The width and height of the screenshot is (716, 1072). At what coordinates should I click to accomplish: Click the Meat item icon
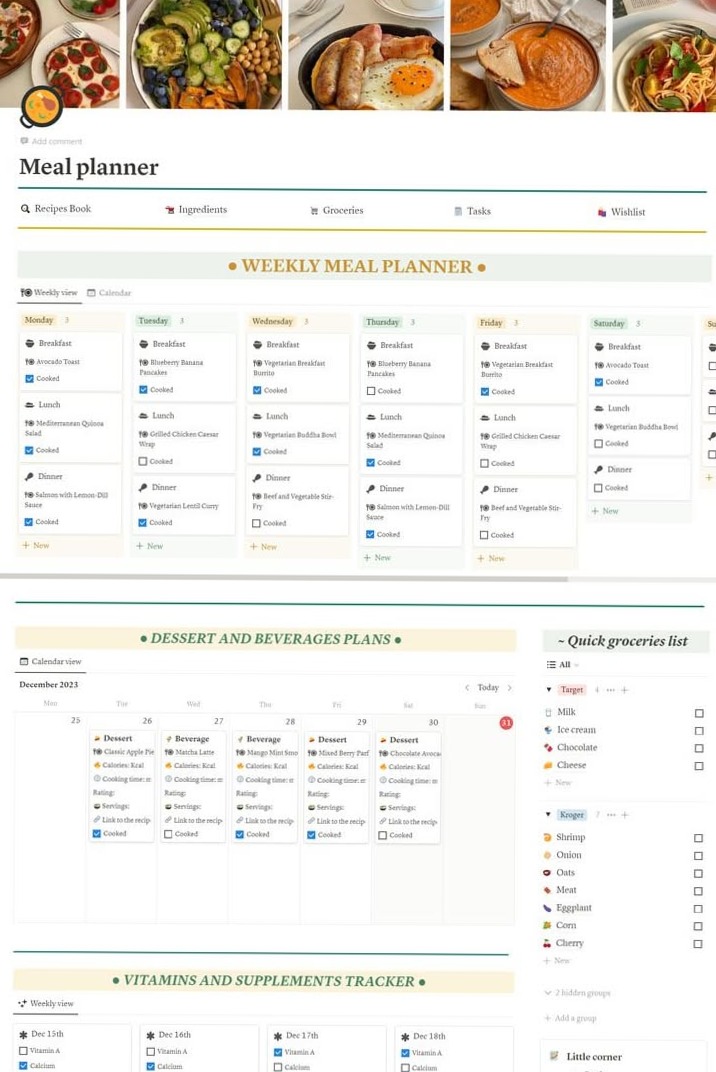click(x=547, y=890)
